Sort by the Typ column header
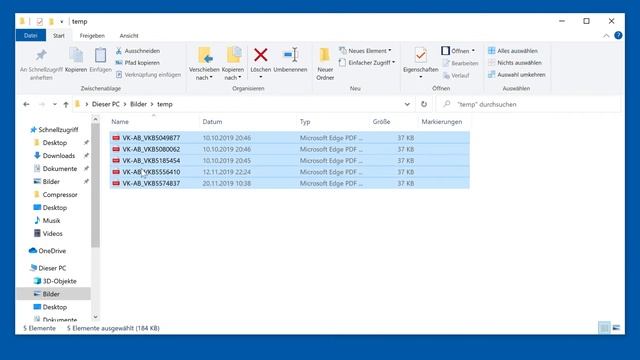The width and height of the screenshot is (640, 360). coord(333,122)
